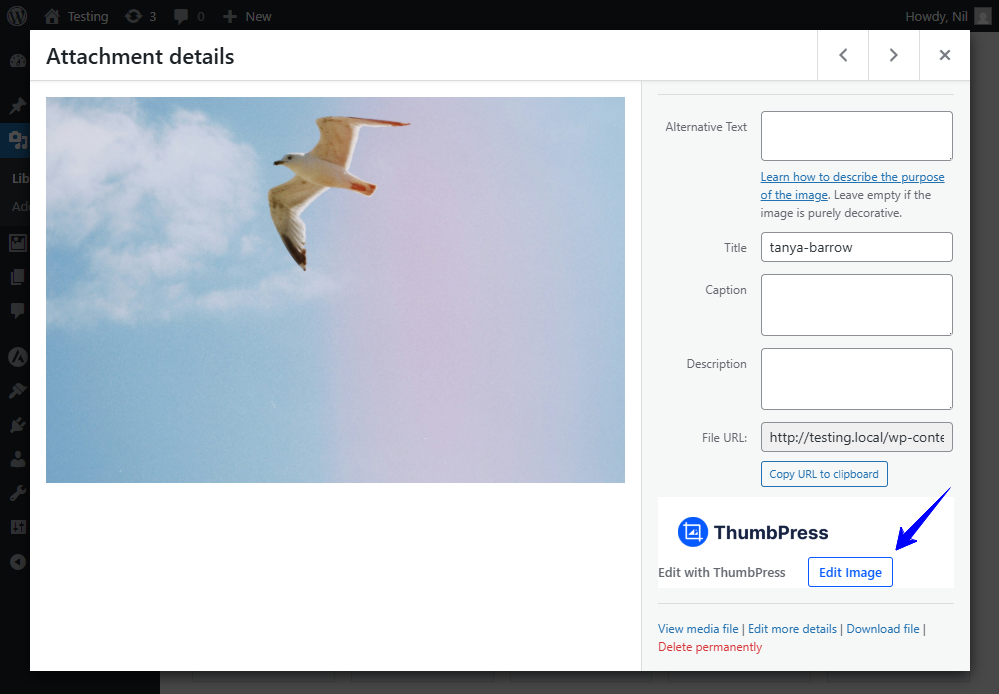Open the Media sidebar icon
The width and height of the screenshot is (999, 694).
point(18,139)
